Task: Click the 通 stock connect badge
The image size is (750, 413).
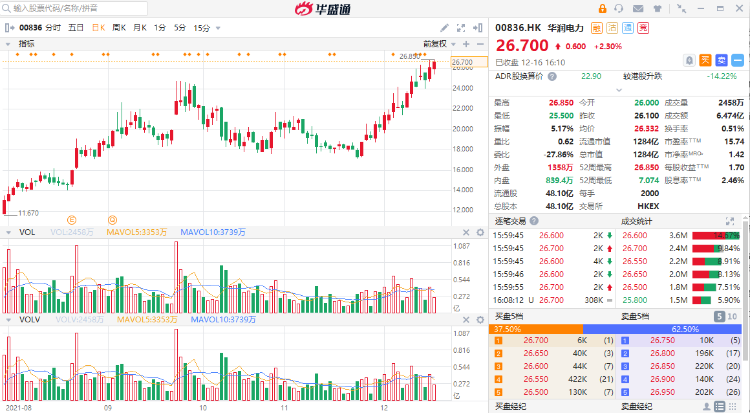Action: [628, 28]
